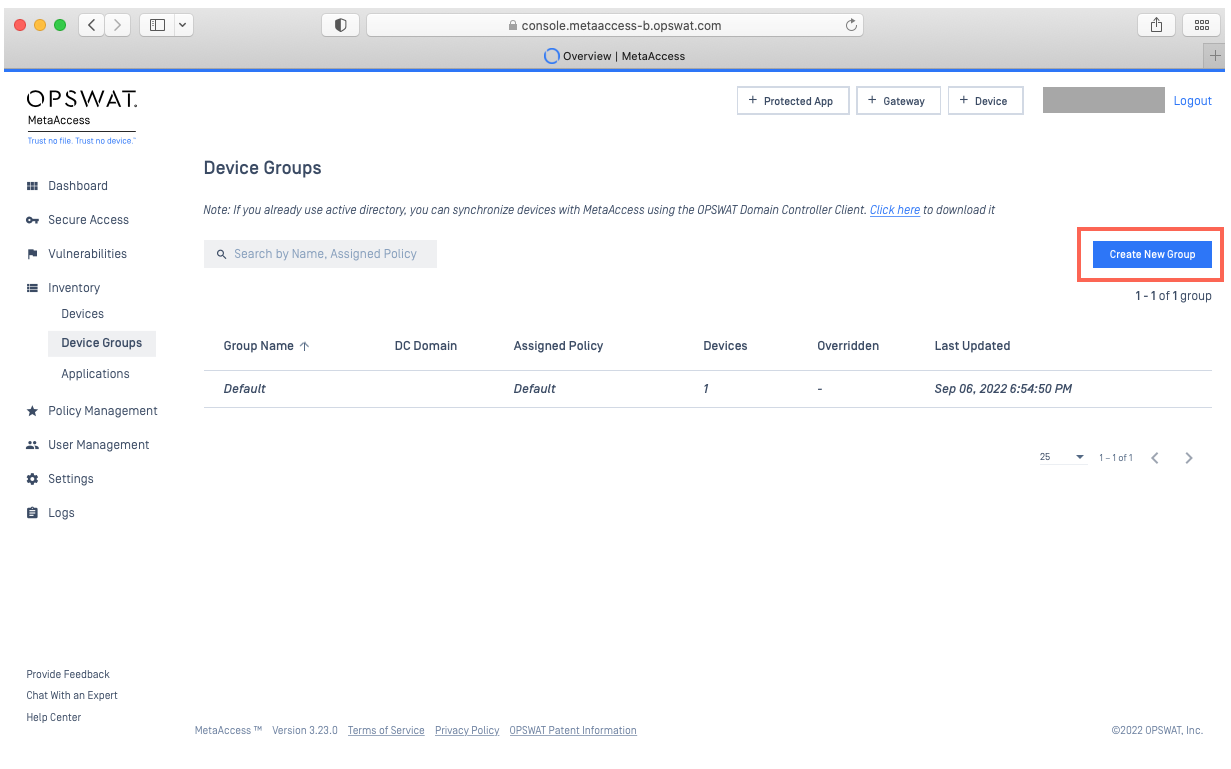Open Applications under Inventory
Viewport: 1231px width, 769px height.
tap(95, 374)
